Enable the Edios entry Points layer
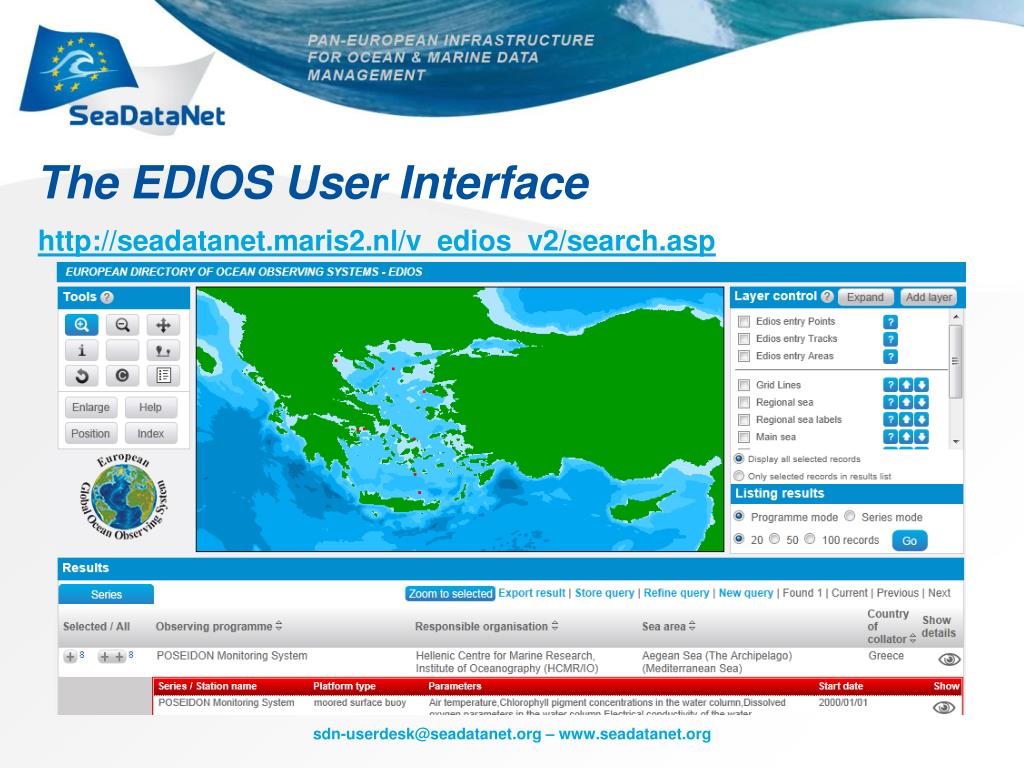The width and height of the screenshot is (1024, 768). click(744, 321)
